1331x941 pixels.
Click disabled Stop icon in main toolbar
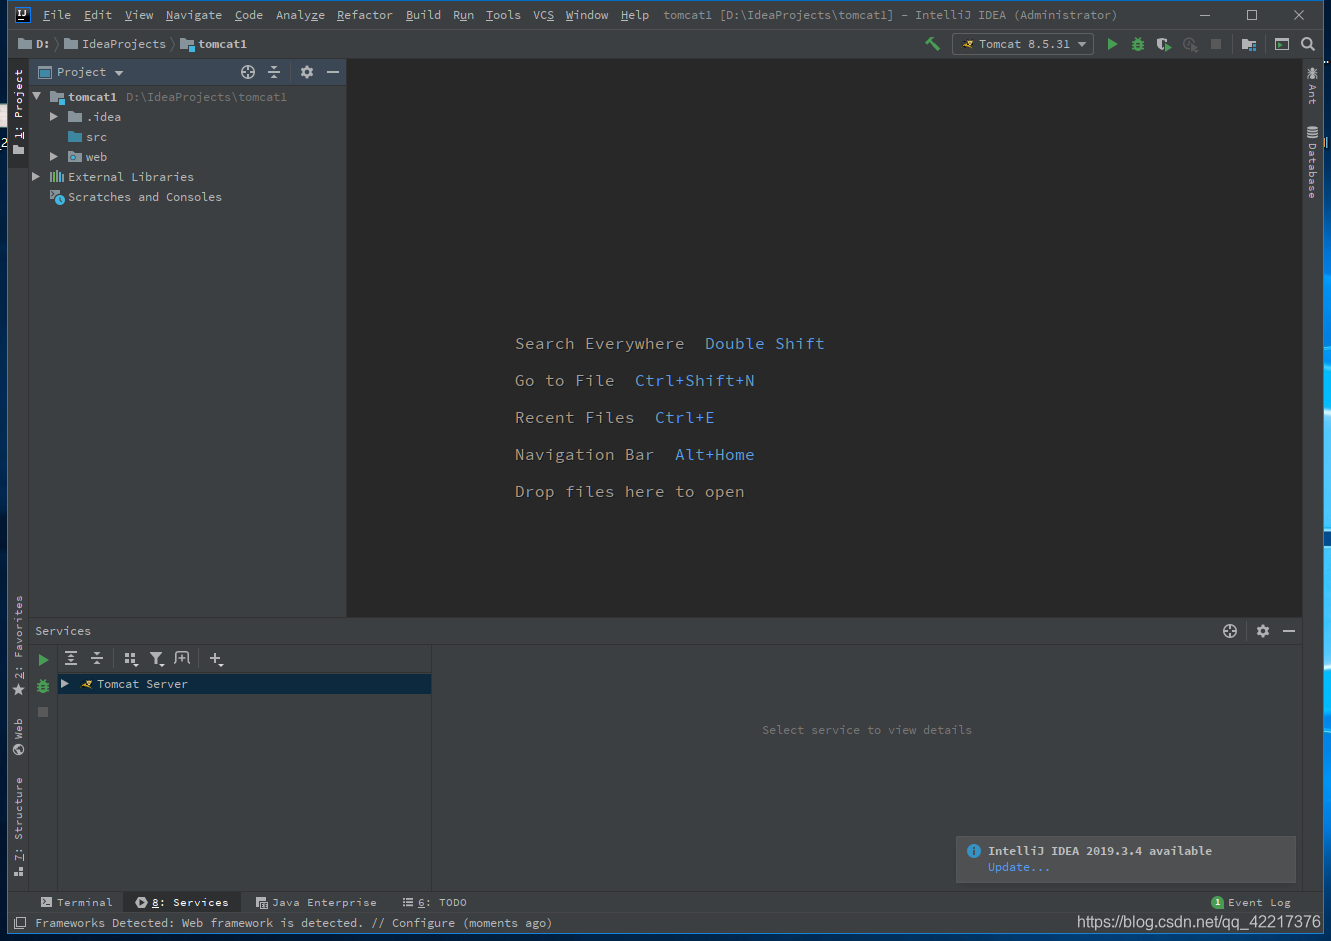click(1216, 44)
